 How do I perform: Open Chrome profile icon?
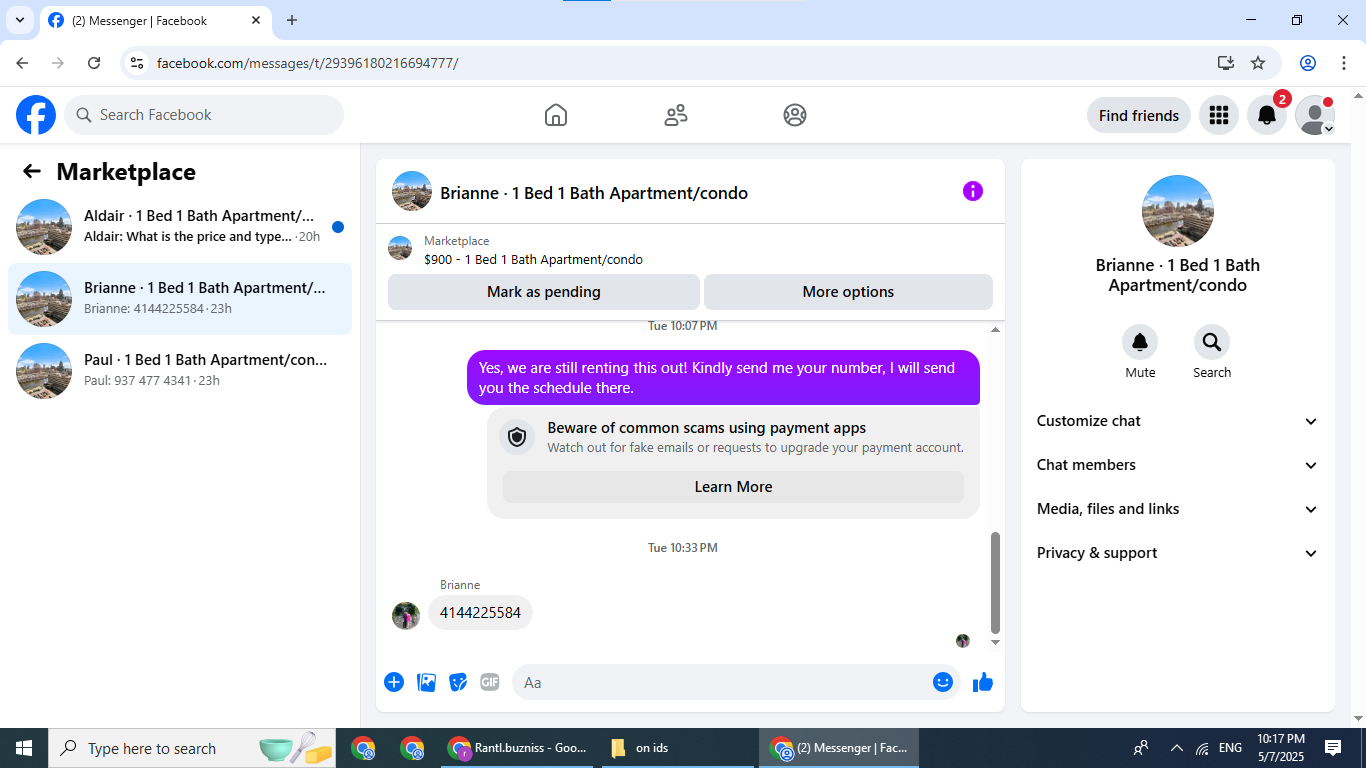tap(1308, 63)
